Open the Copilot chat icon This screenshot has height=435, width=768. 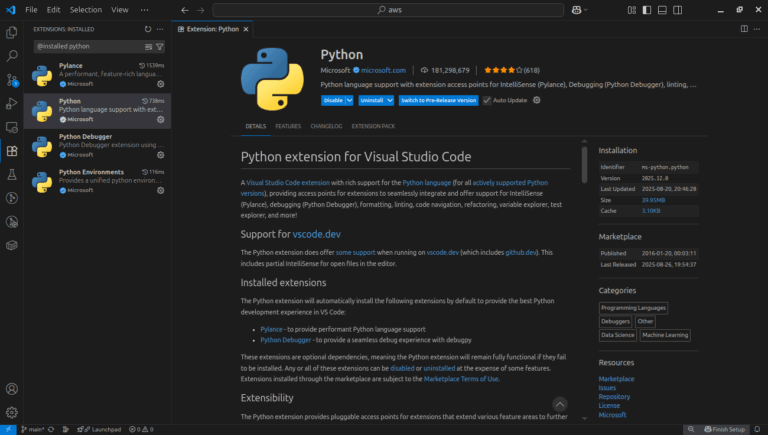pyautogui.click(x=576, y=10)
